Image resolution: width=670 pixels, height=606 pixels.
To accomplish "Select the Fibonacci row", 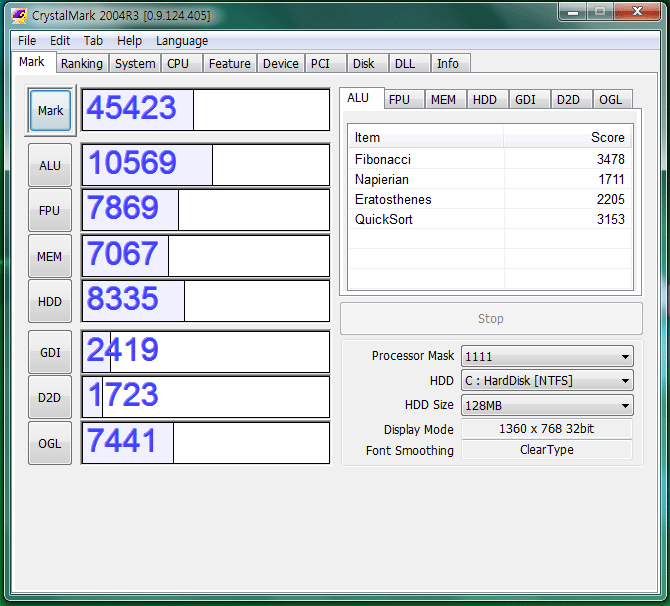I will [490, 159].
